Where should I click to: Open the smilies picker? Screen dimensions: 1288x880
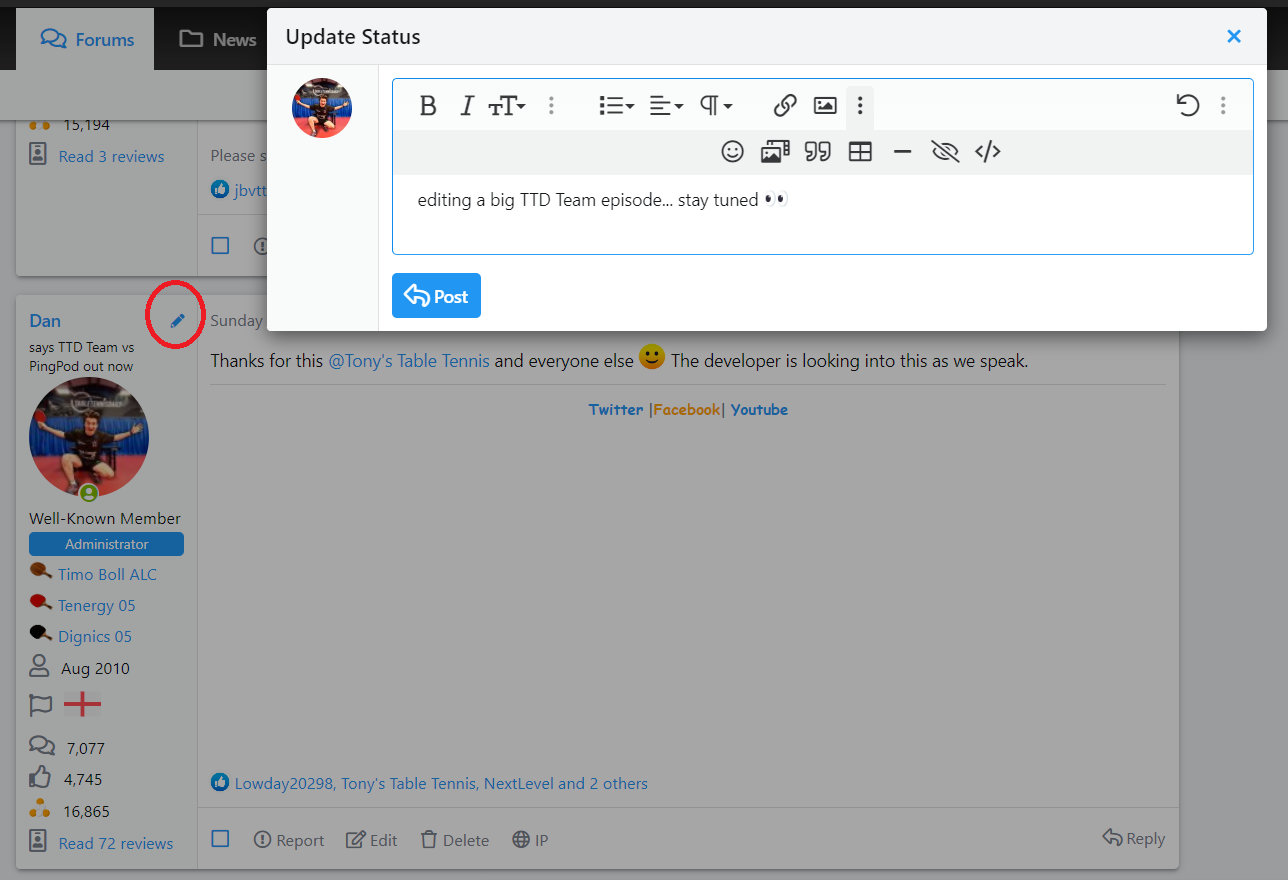click(x=733, y=151)
